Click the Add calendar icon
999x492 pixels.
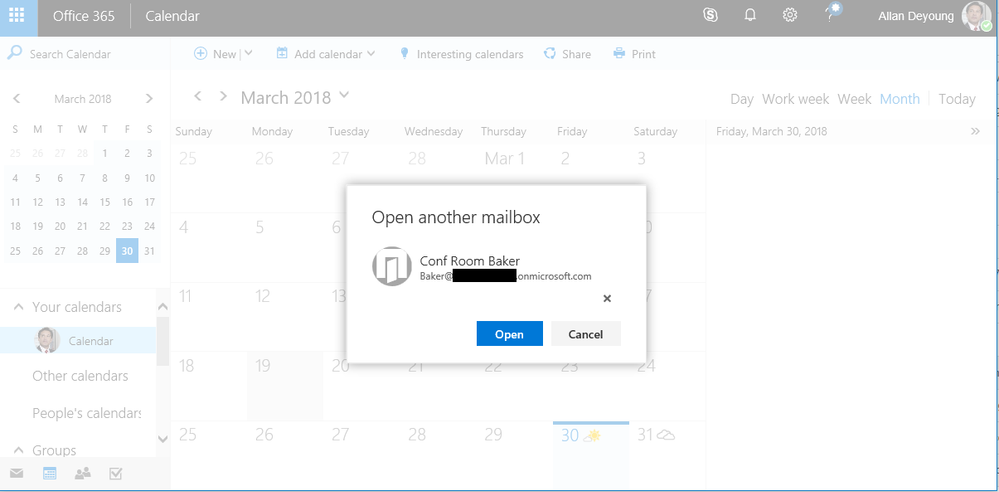point(282,54)
